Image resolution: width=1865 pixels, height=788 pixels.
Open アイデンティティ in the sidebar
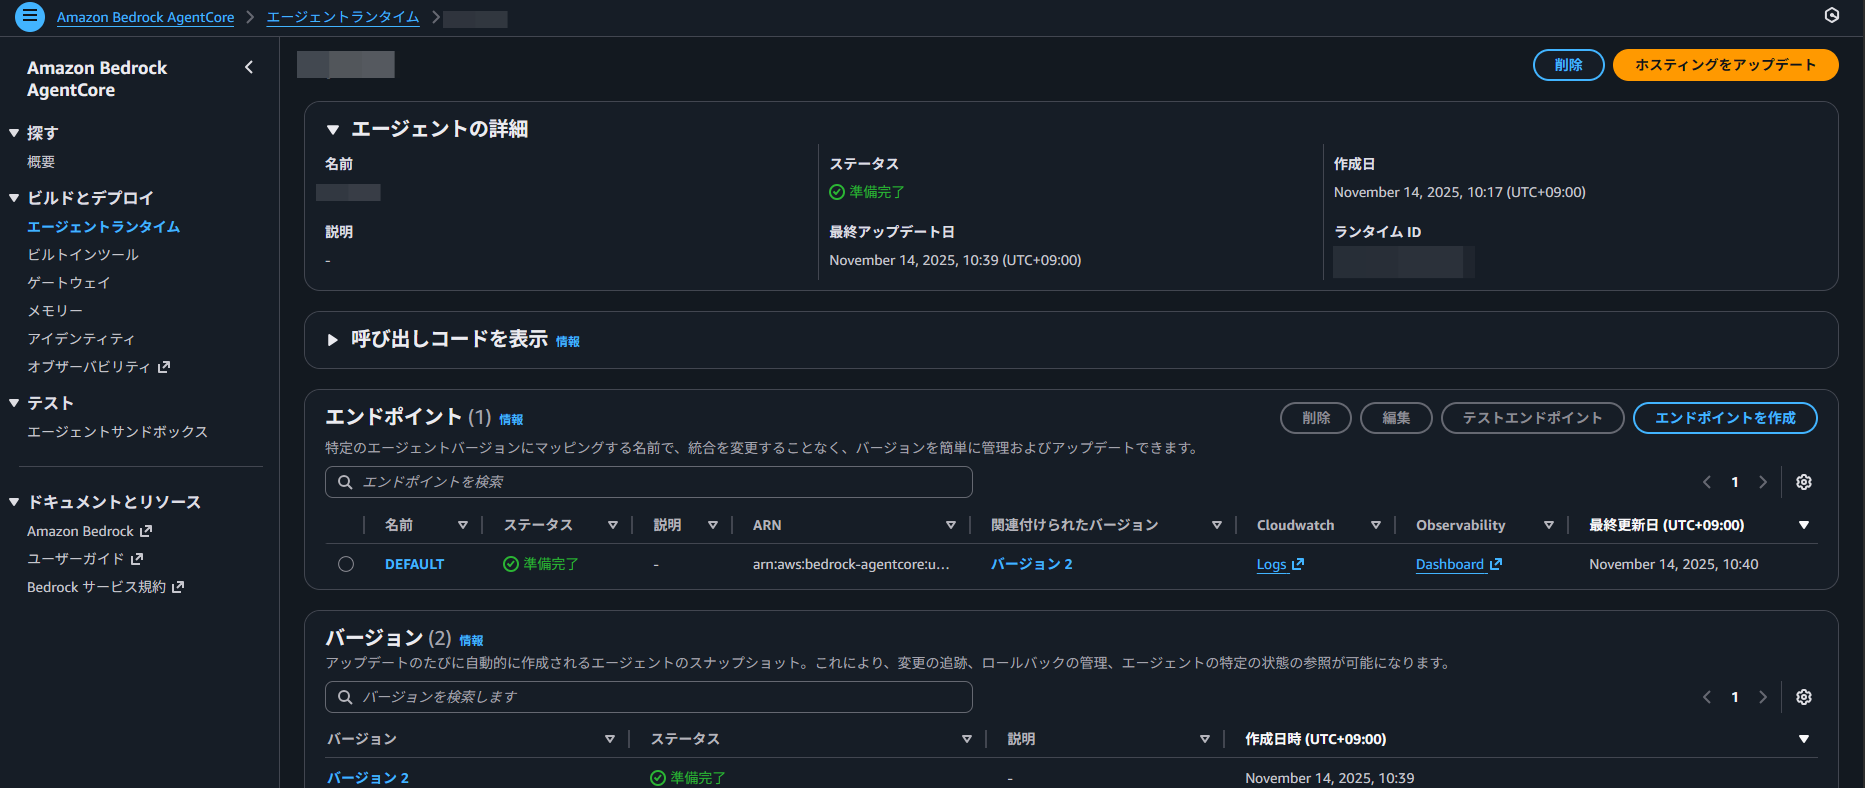81,339
